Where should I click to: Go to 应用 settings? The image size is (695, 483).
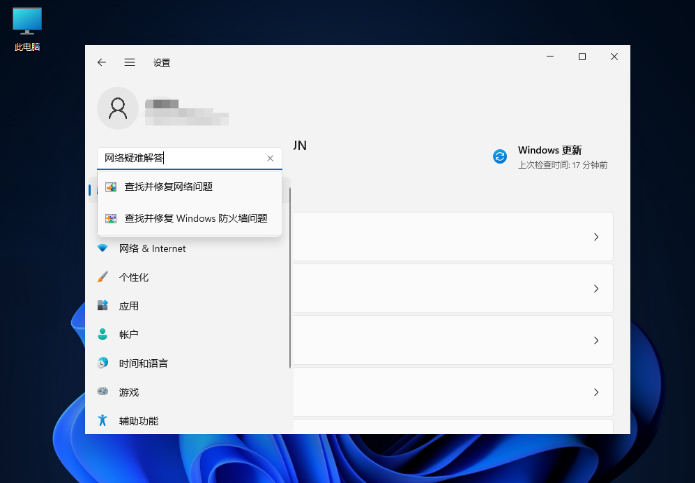(128, 306)
